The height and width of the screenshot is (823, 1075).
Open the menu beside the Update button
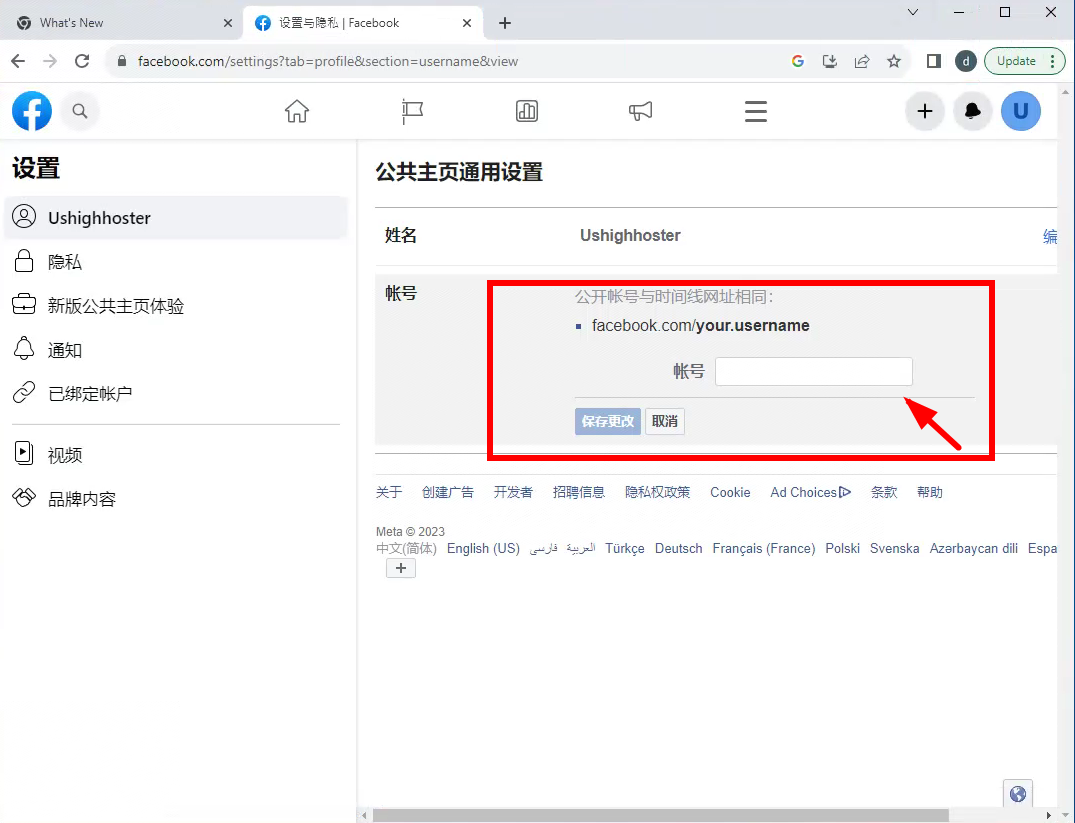click(x=1053, y=61)
